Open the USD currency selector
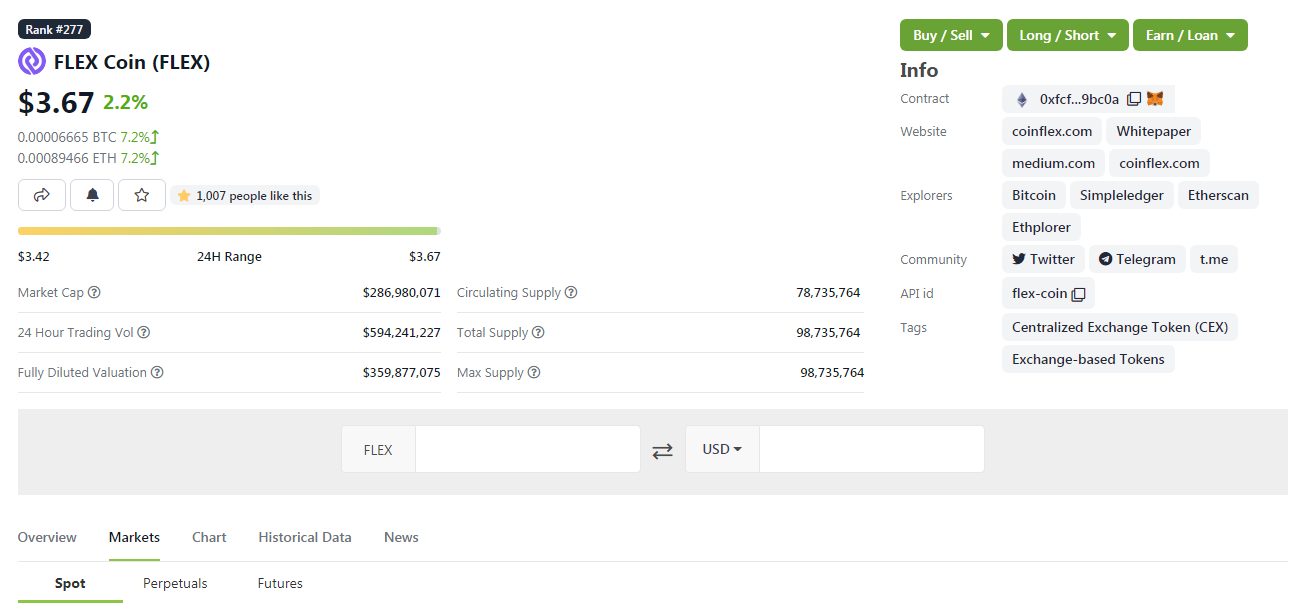 (x=722, y=449)
